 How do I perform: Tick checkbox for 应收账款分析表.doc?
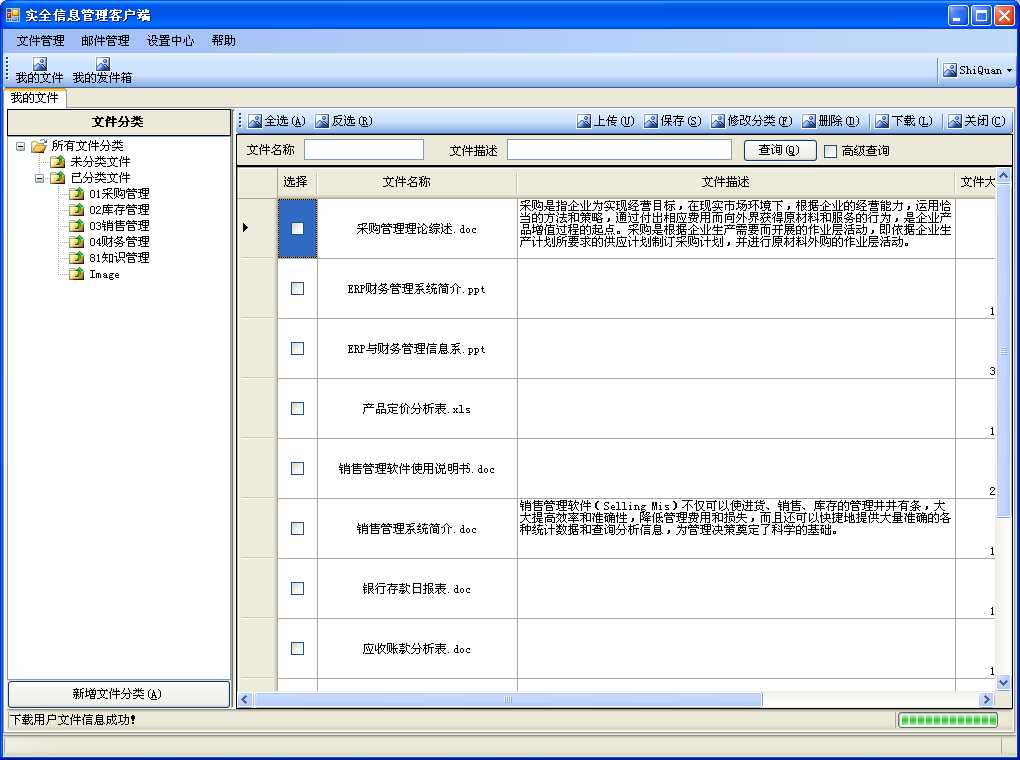click(x=297, y=648)
